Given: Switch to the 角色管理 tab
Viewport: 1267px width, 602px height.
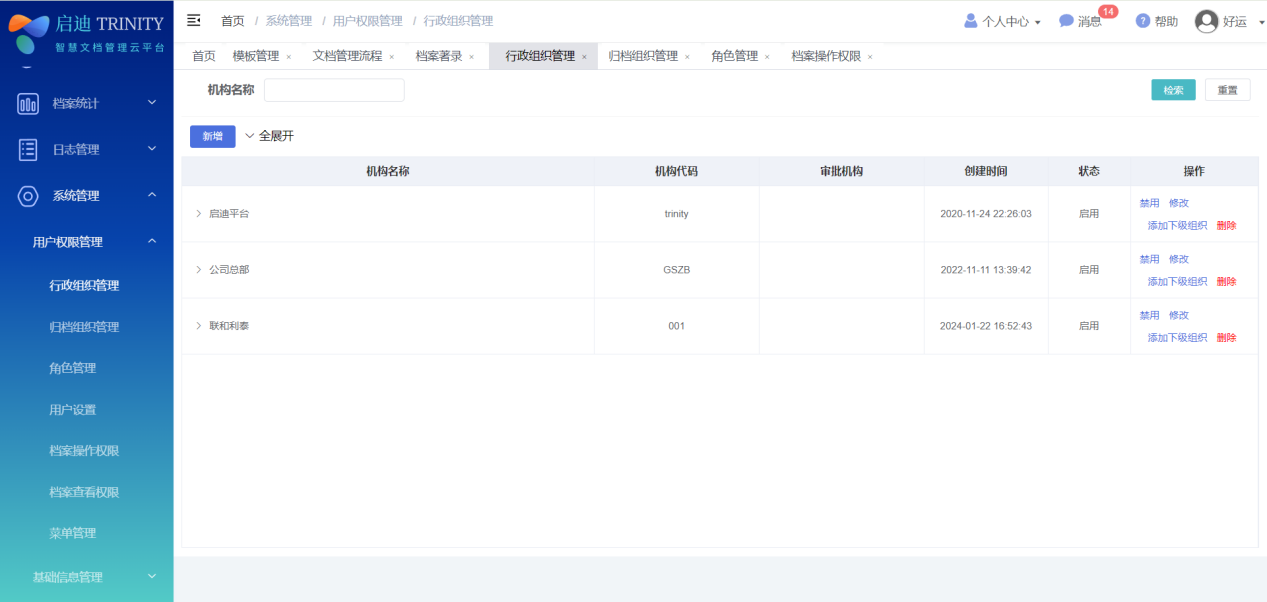Looking at the screenshot, I should [735, 56].
